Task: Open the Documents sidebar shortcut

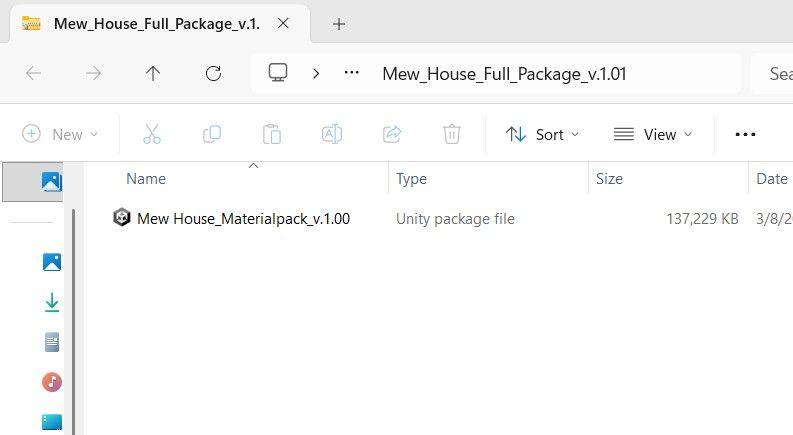Action: tap(52, 342)
